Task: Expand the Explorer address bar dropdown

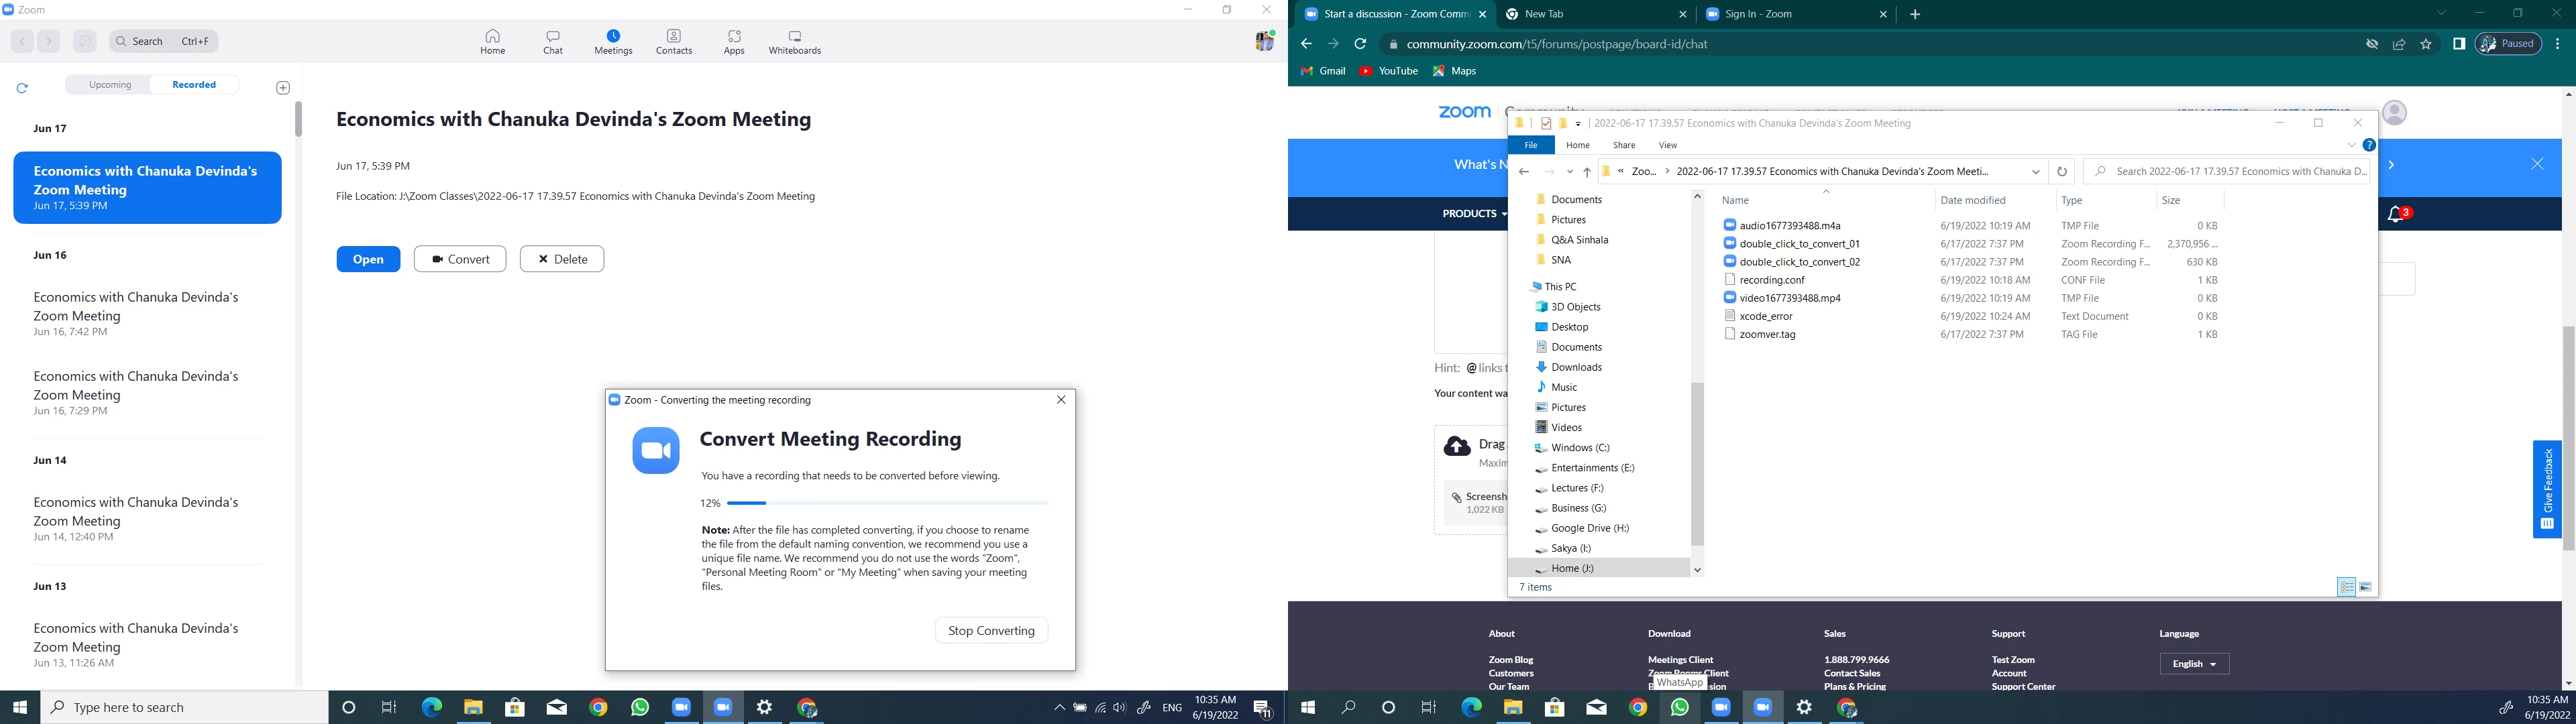Action: [x=2035, y=172]
